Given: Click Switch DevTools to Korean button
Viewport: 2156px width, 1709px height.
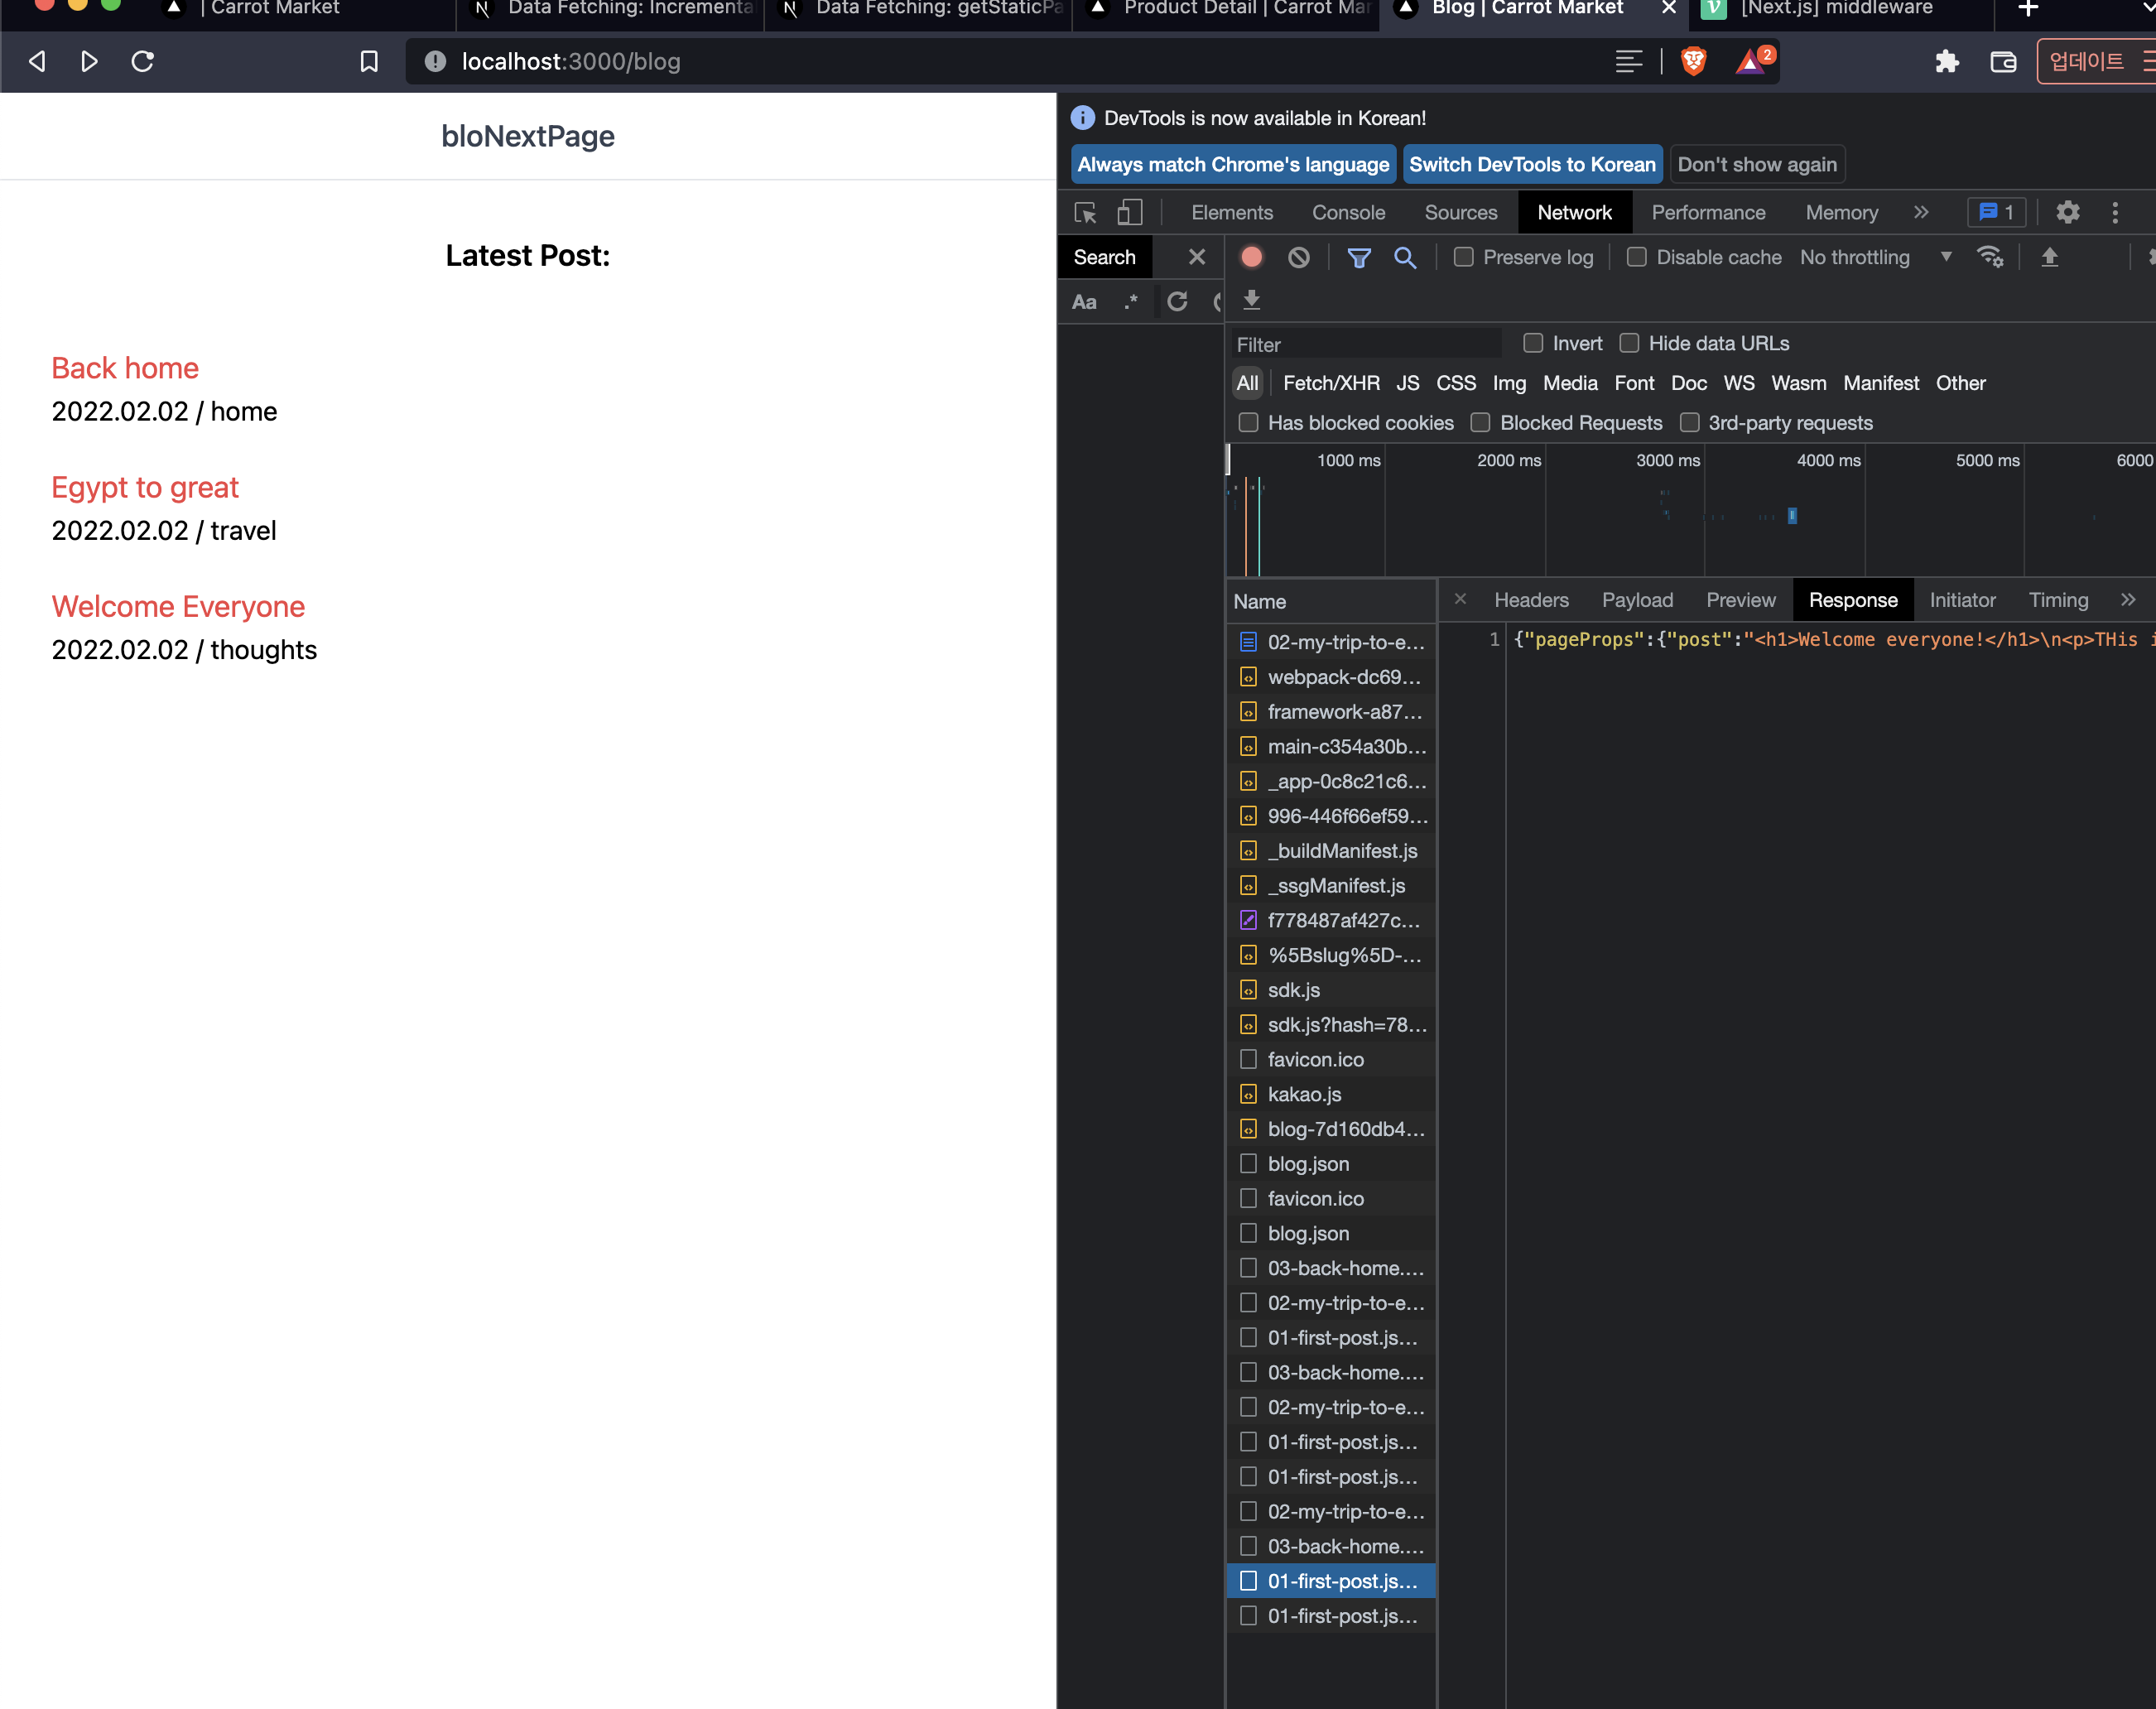Looking at the screenshot, I should [1532, 164].
